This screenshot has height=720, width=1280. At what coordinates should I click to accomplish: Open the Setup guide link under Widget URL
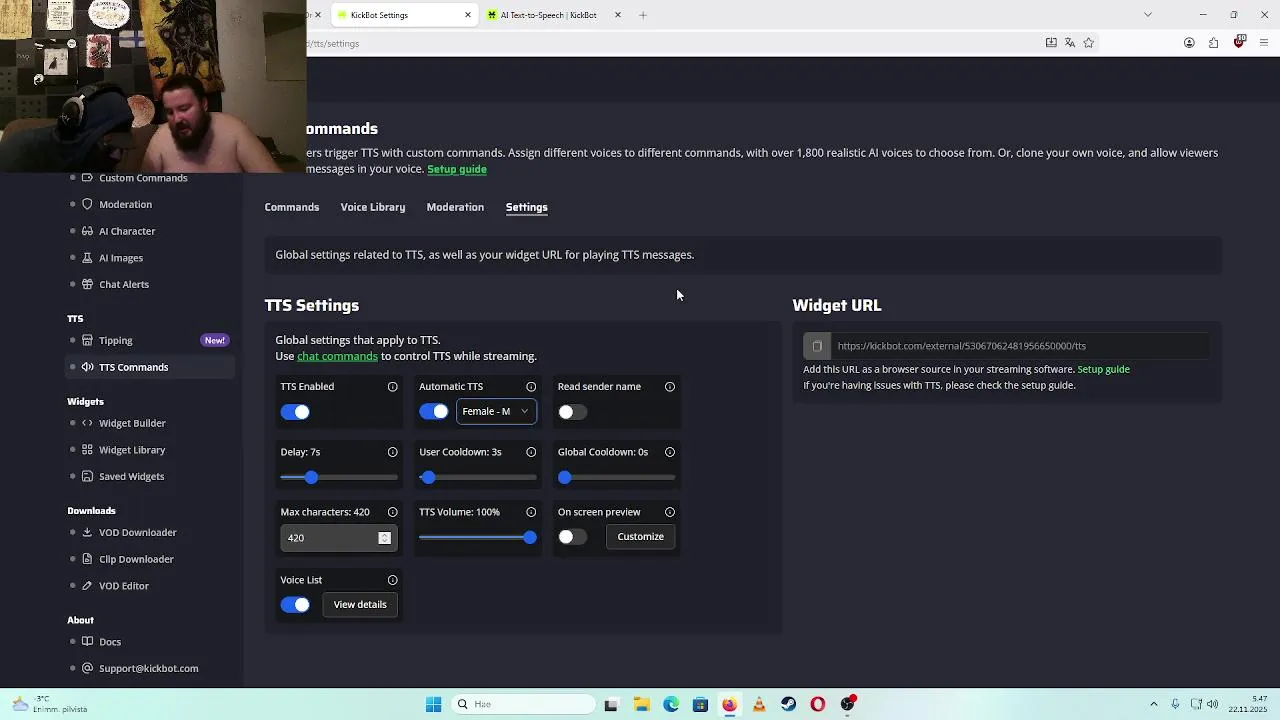tap(1103, 369)
